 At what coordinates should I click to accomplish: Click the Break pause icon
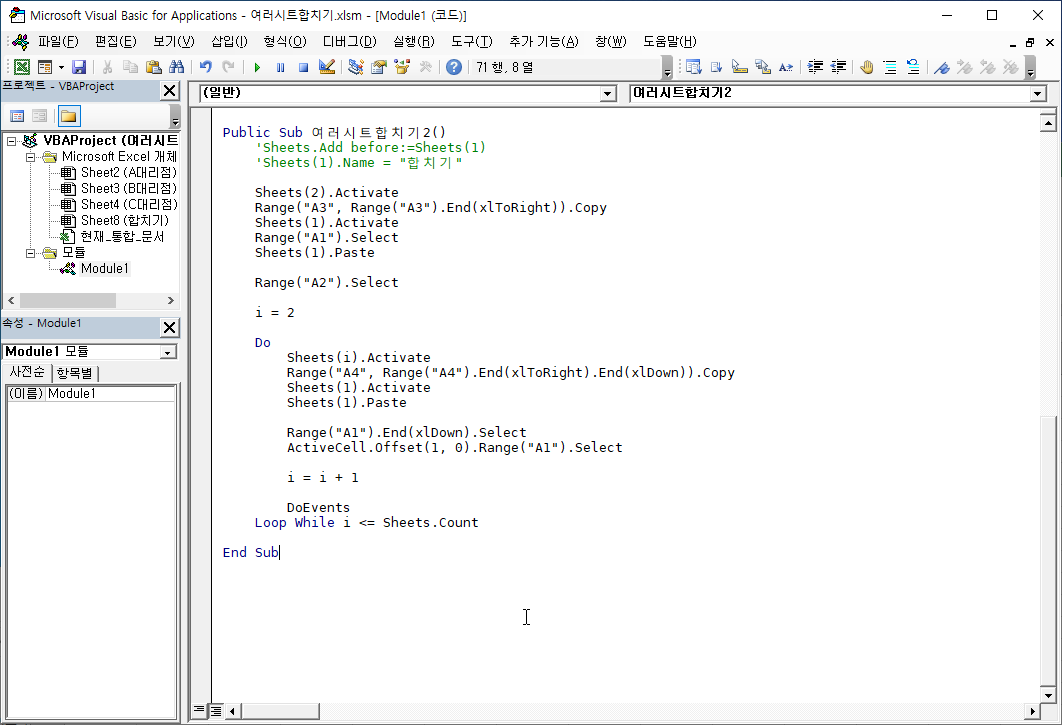pos(280,67)
